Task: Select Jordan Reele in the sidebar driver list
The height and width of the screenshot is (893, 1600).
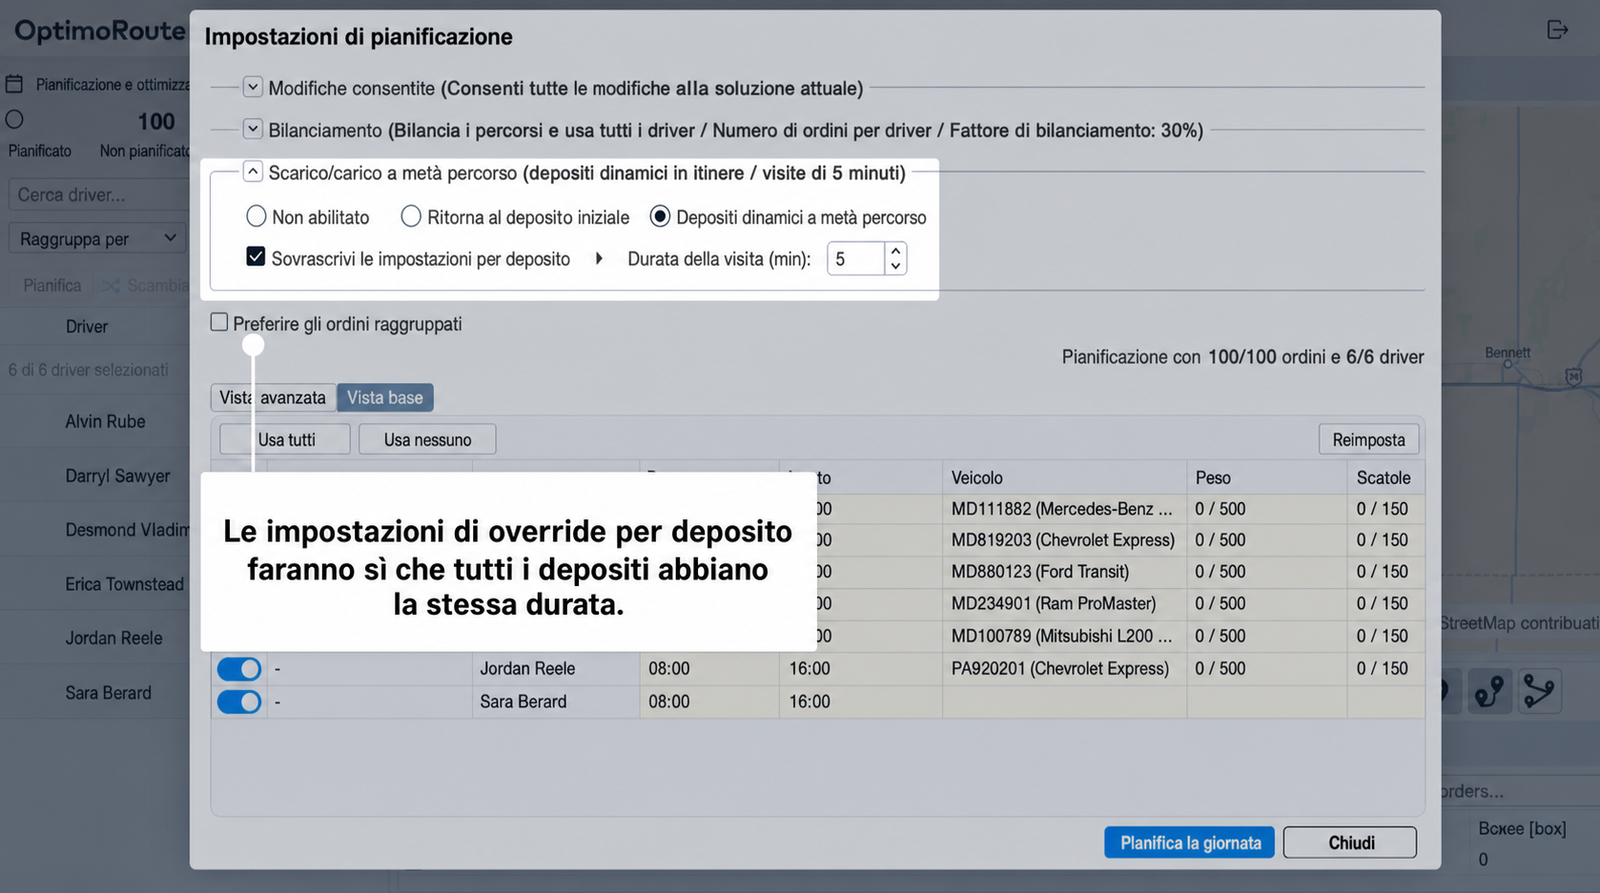Action: [x=113, y=638]
